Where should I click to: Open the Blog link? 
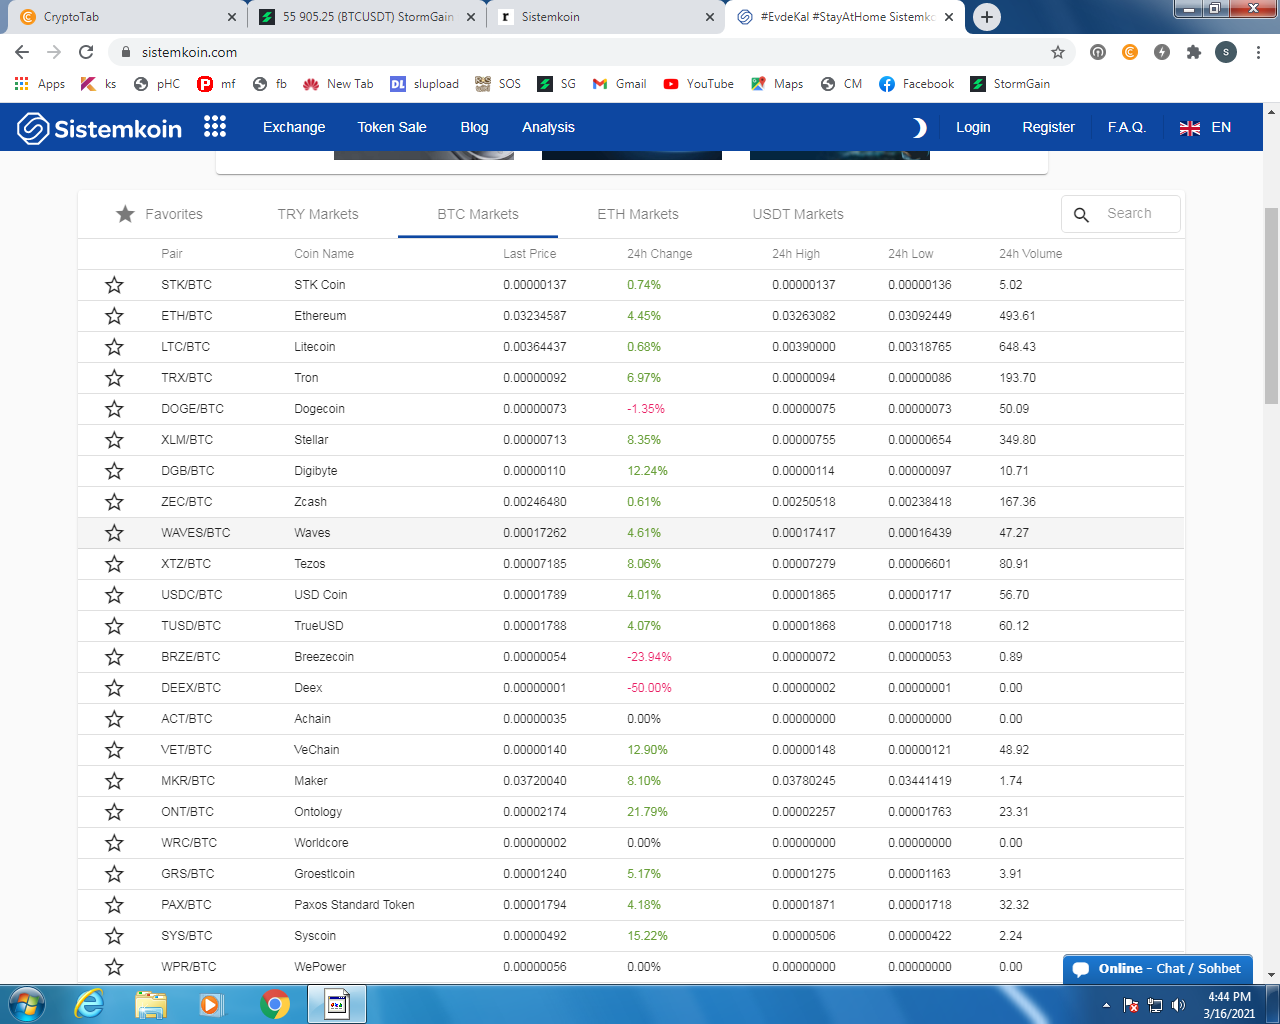[x=474, y=127]
